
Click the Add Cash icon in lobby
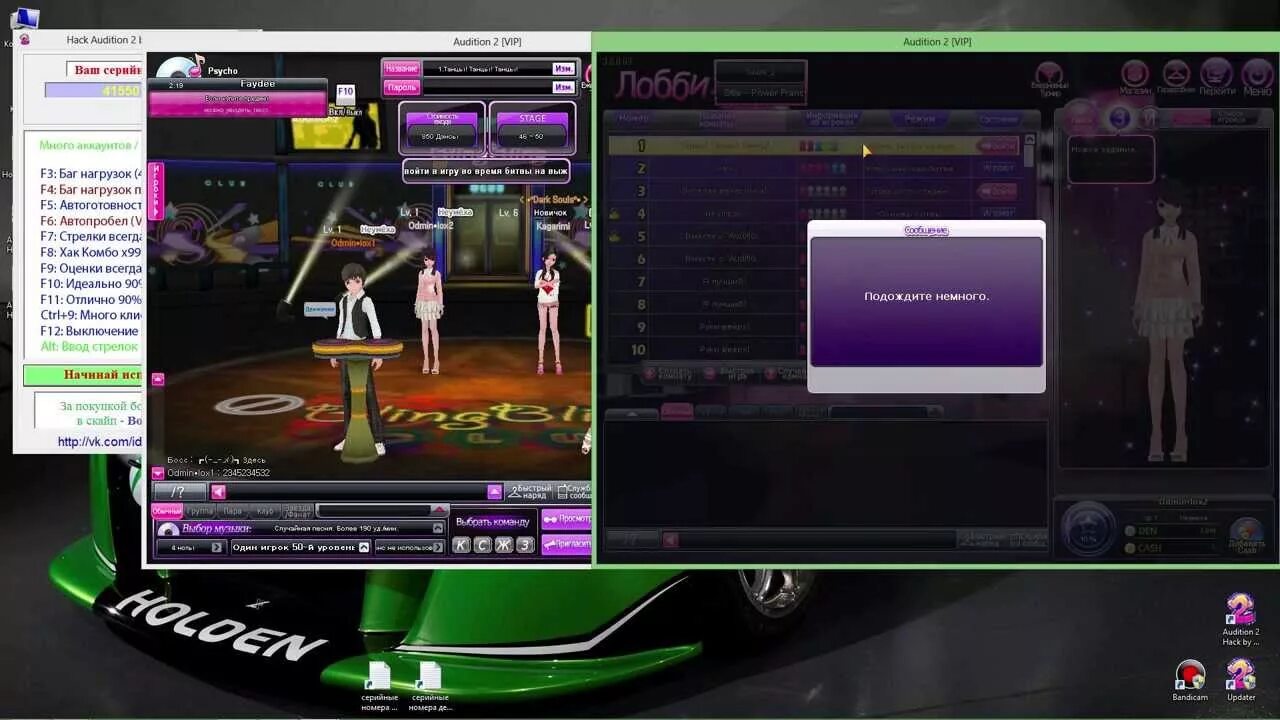pos(1246,533)
